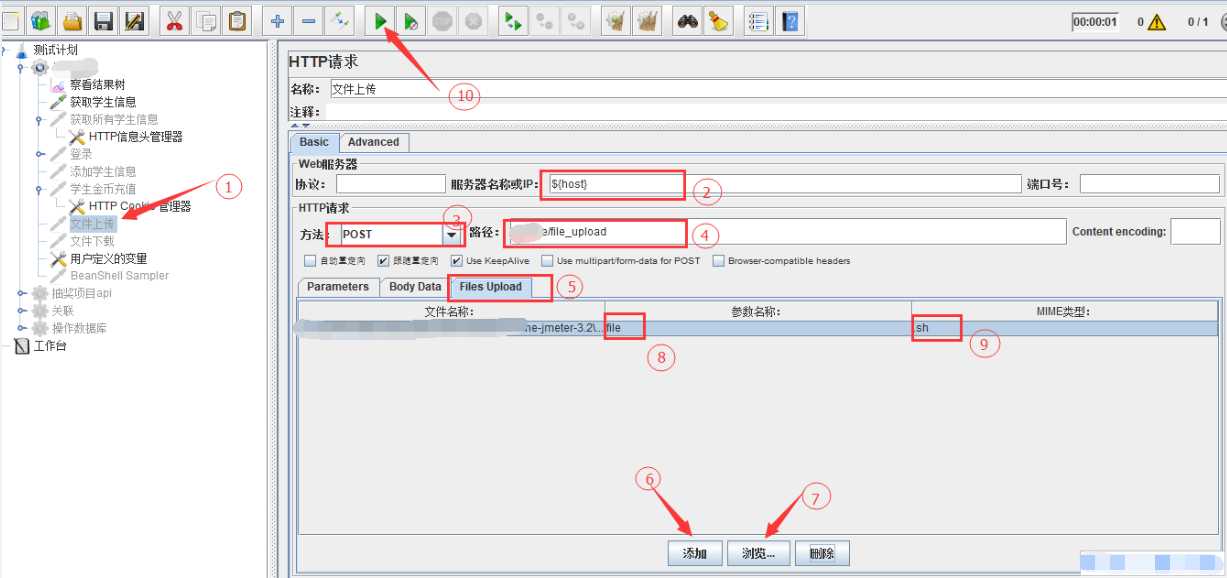Click the 服务器名称或IP field with ${host}
The width and height of the screenshot is (1227, 578).
click(x=782, y=184)
